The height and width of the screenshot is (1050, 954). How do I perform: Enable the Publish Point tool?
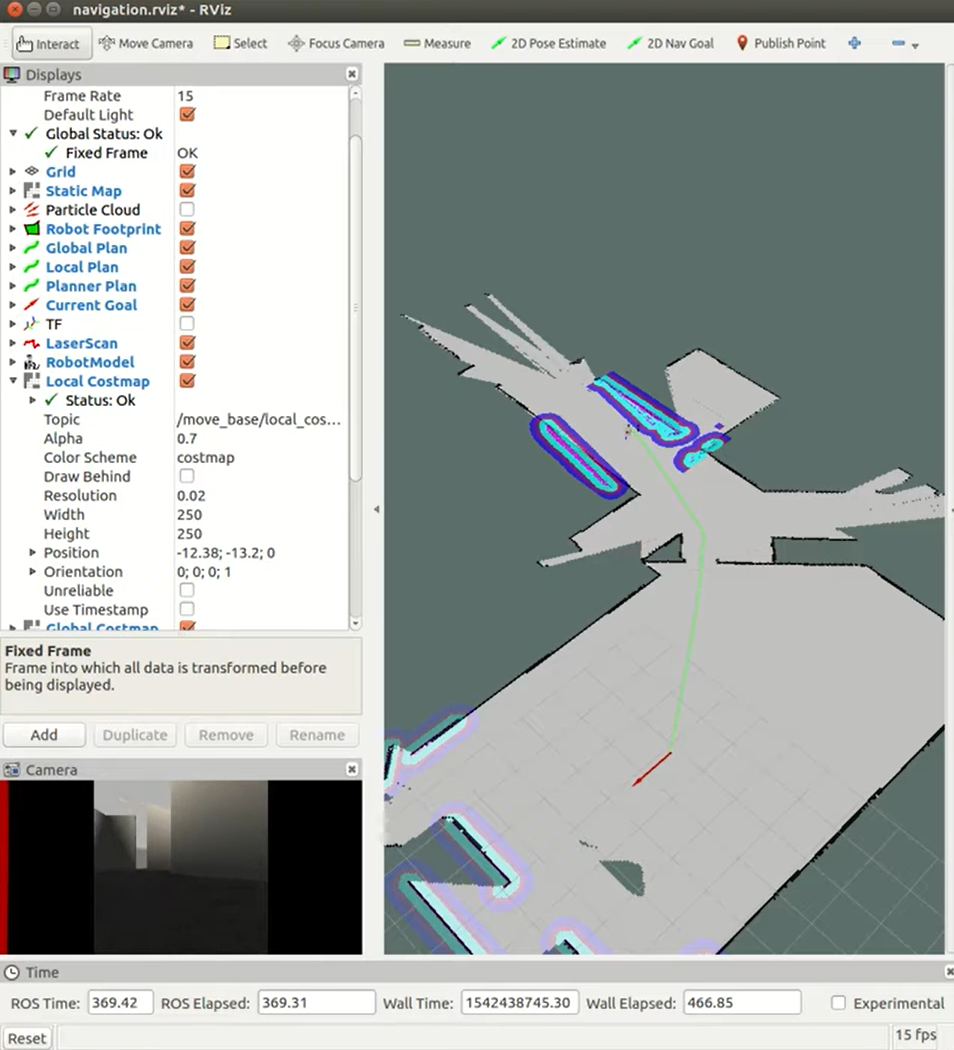coord(780,43)
